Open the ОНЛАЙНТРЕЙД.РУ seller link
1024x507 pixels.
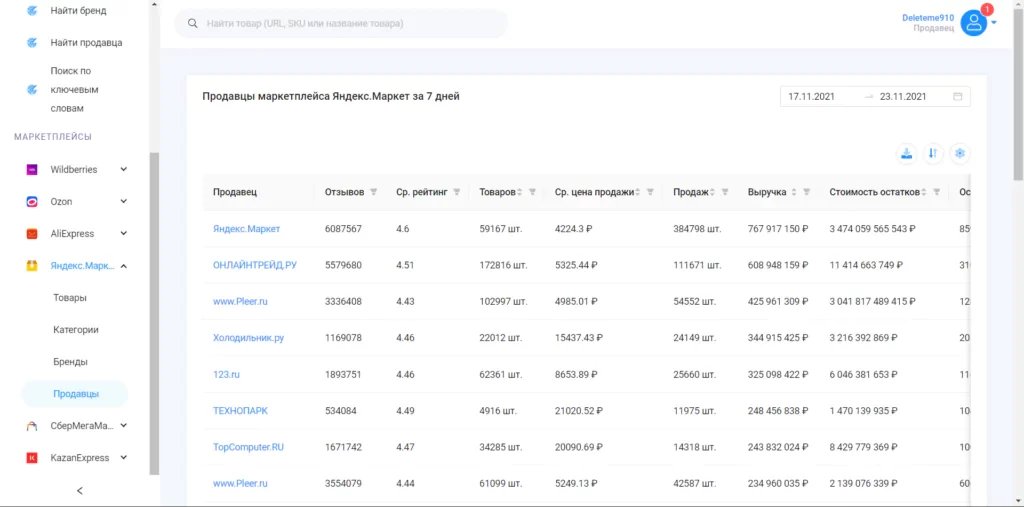pyautogui.click(x=254, y=265)
